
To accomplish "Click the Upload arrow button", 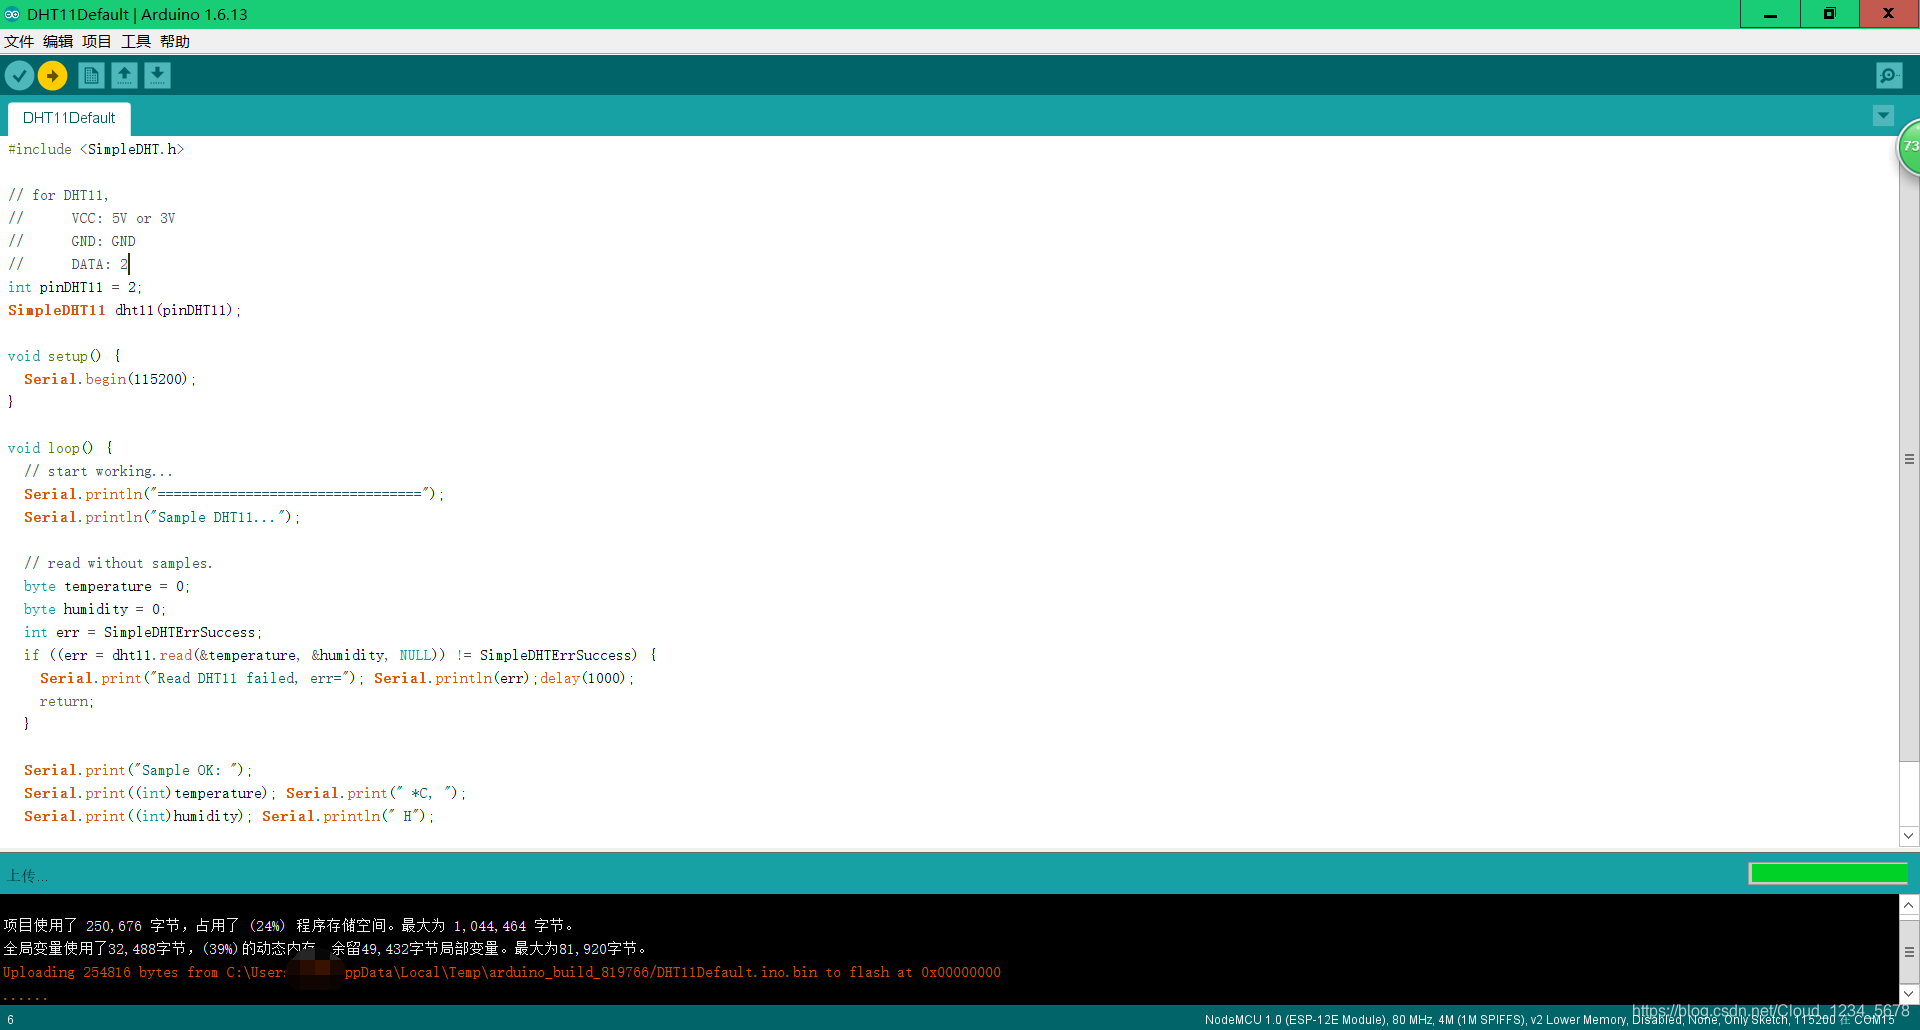I will coord(52,76).
